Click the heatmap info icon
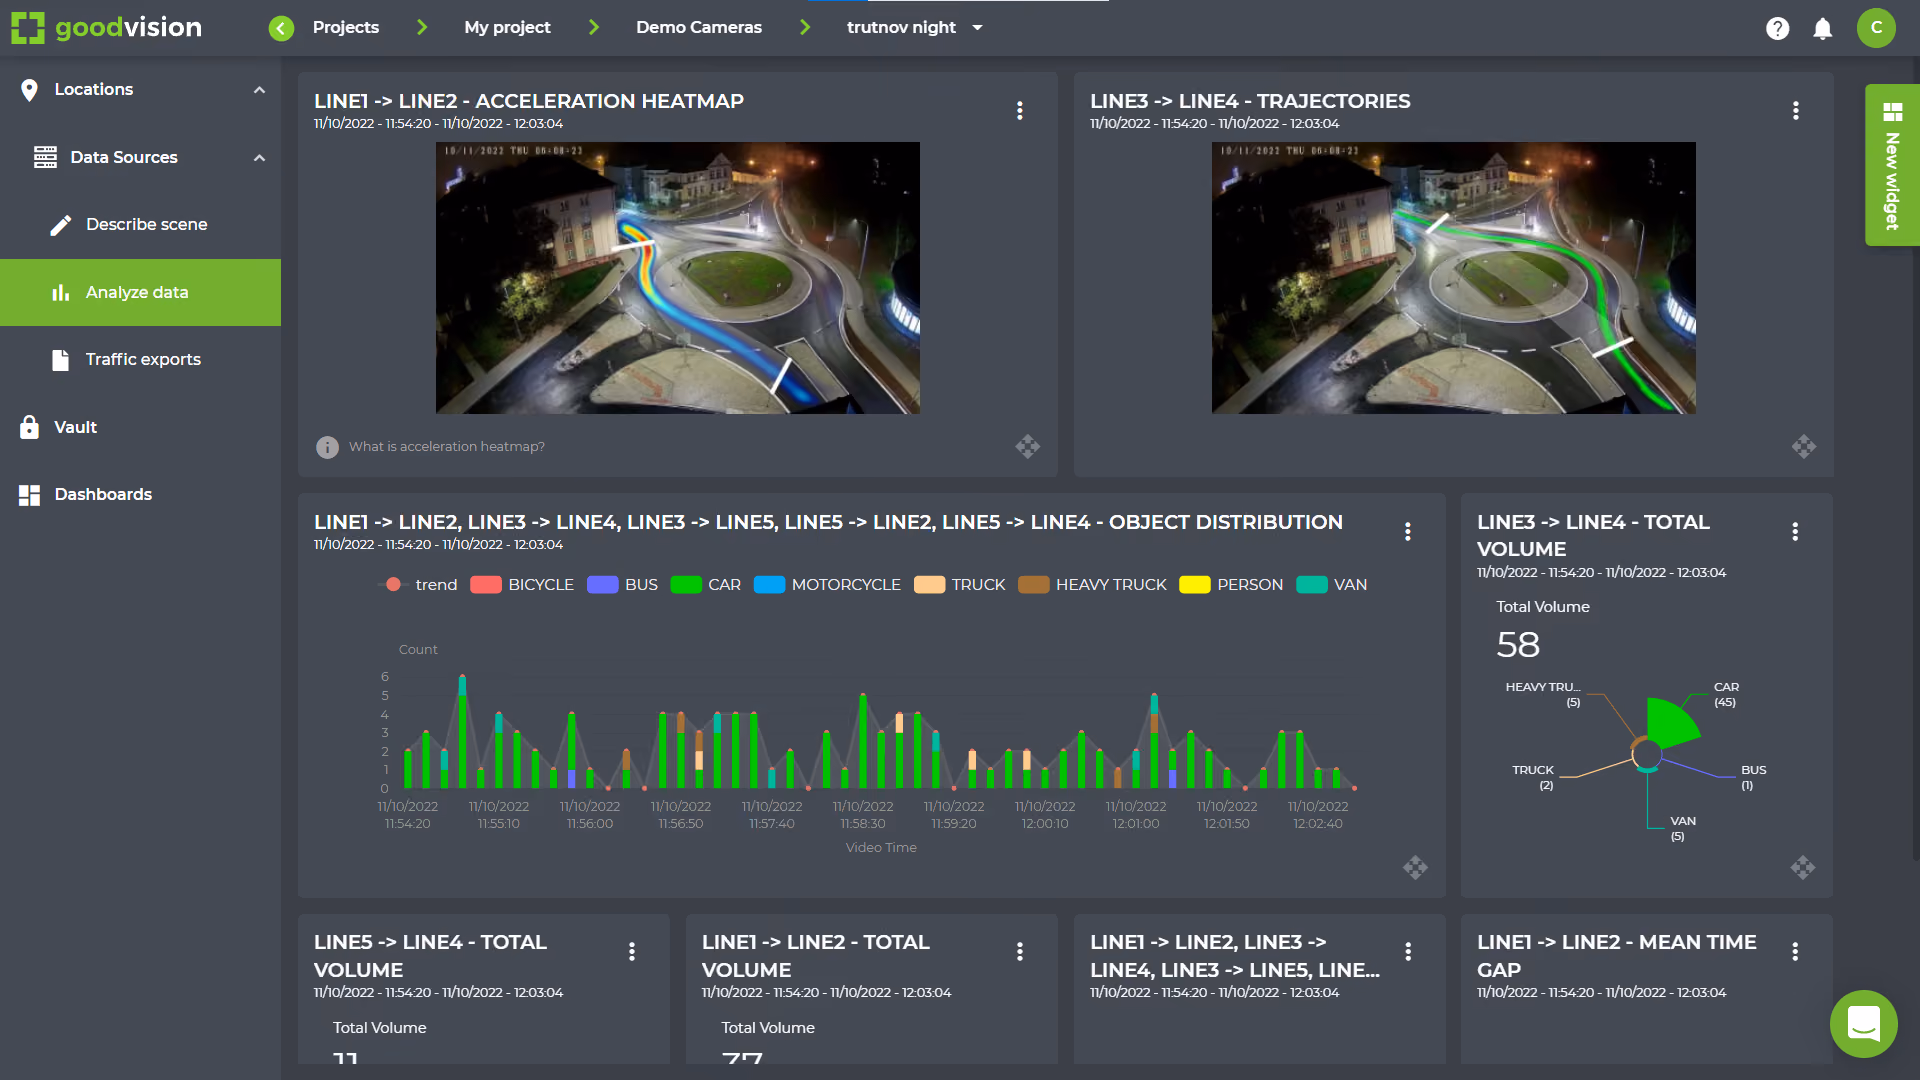The width and height of the screenshot is (1920, 1080). [x=327, y=447]
